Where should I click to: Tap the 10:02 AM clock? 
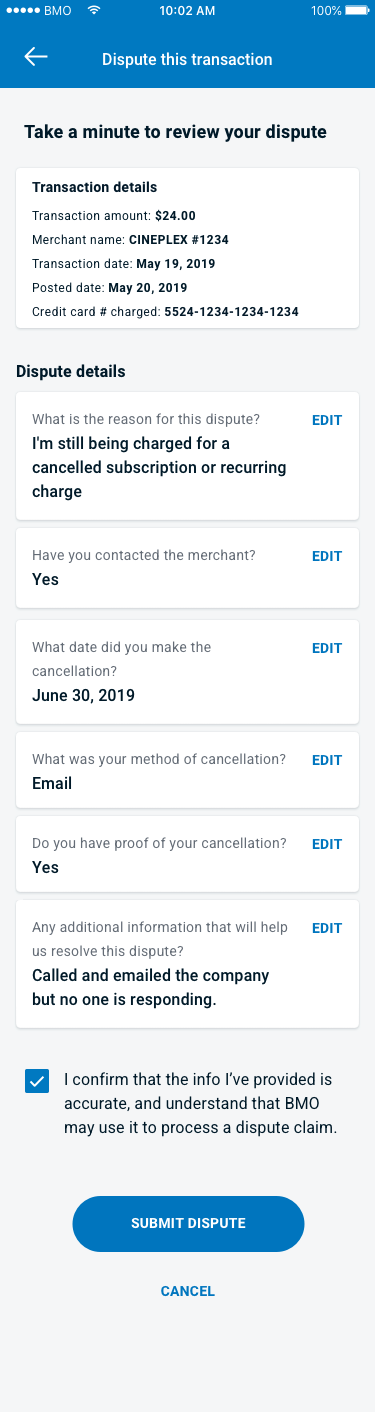[x=187, y=10]
